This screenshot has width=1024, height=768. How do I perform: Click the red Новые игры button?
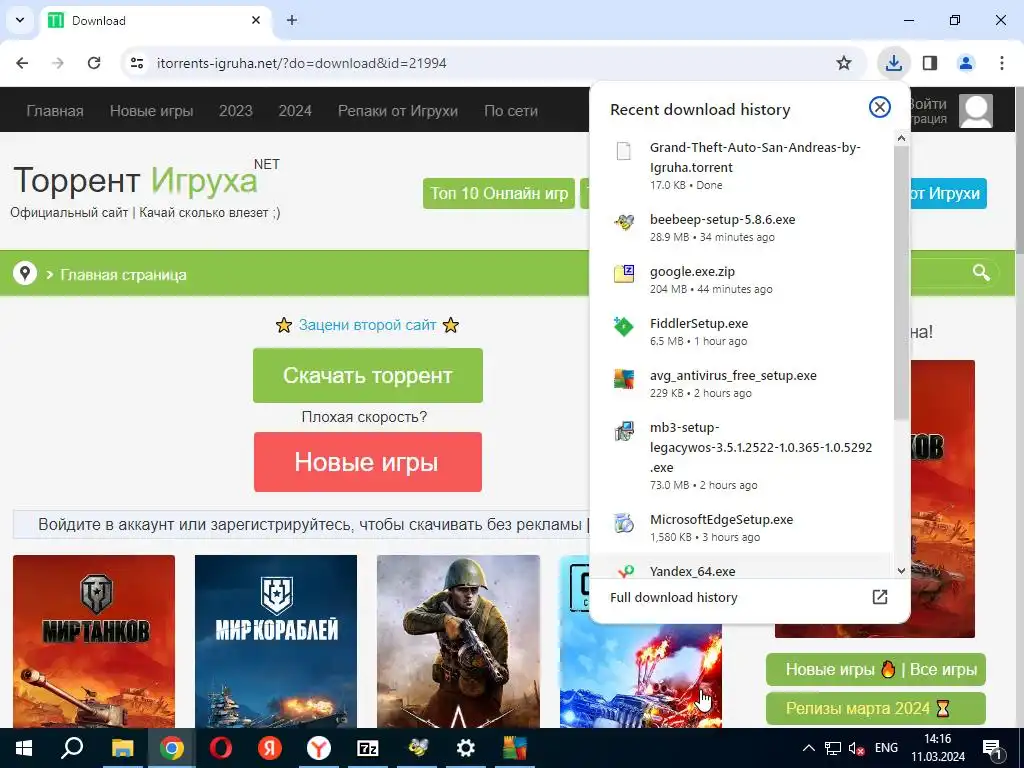[x=368, y=462]
